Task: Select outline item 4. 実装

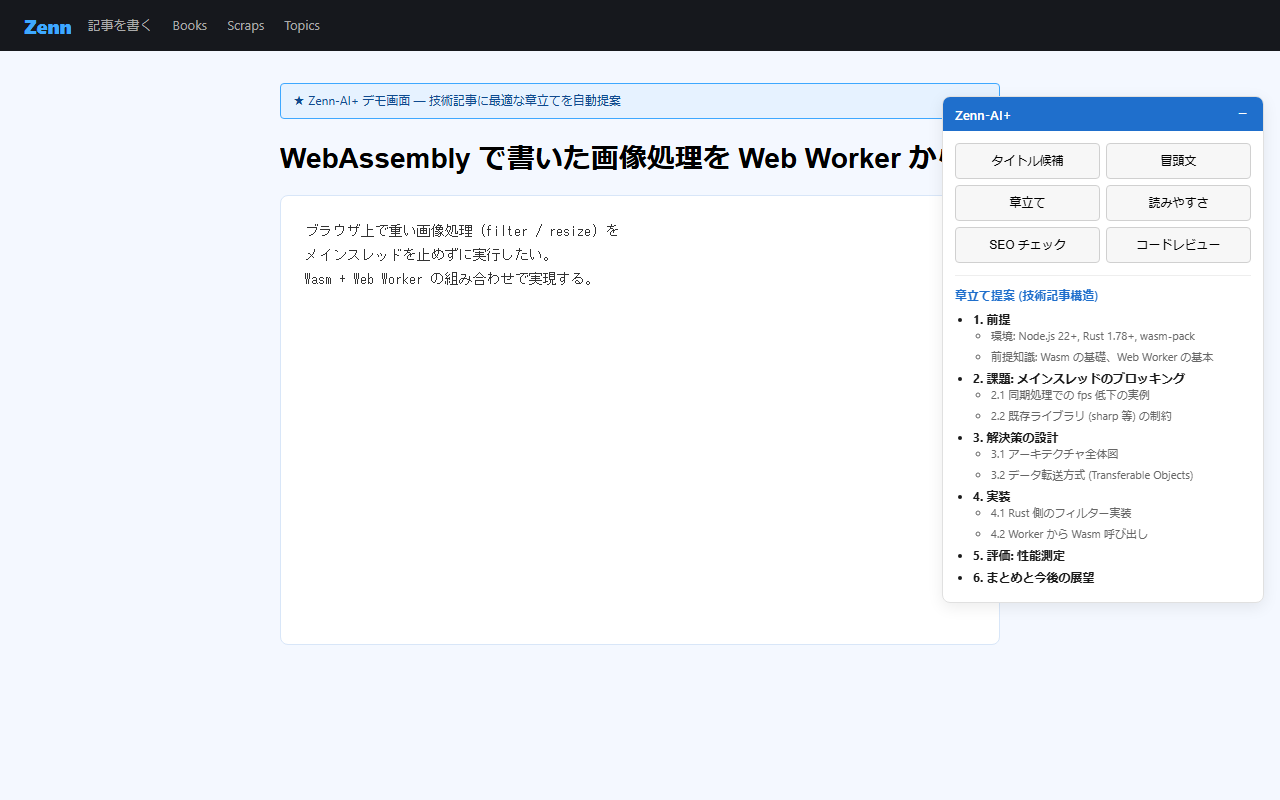Action: pos(991,497)
